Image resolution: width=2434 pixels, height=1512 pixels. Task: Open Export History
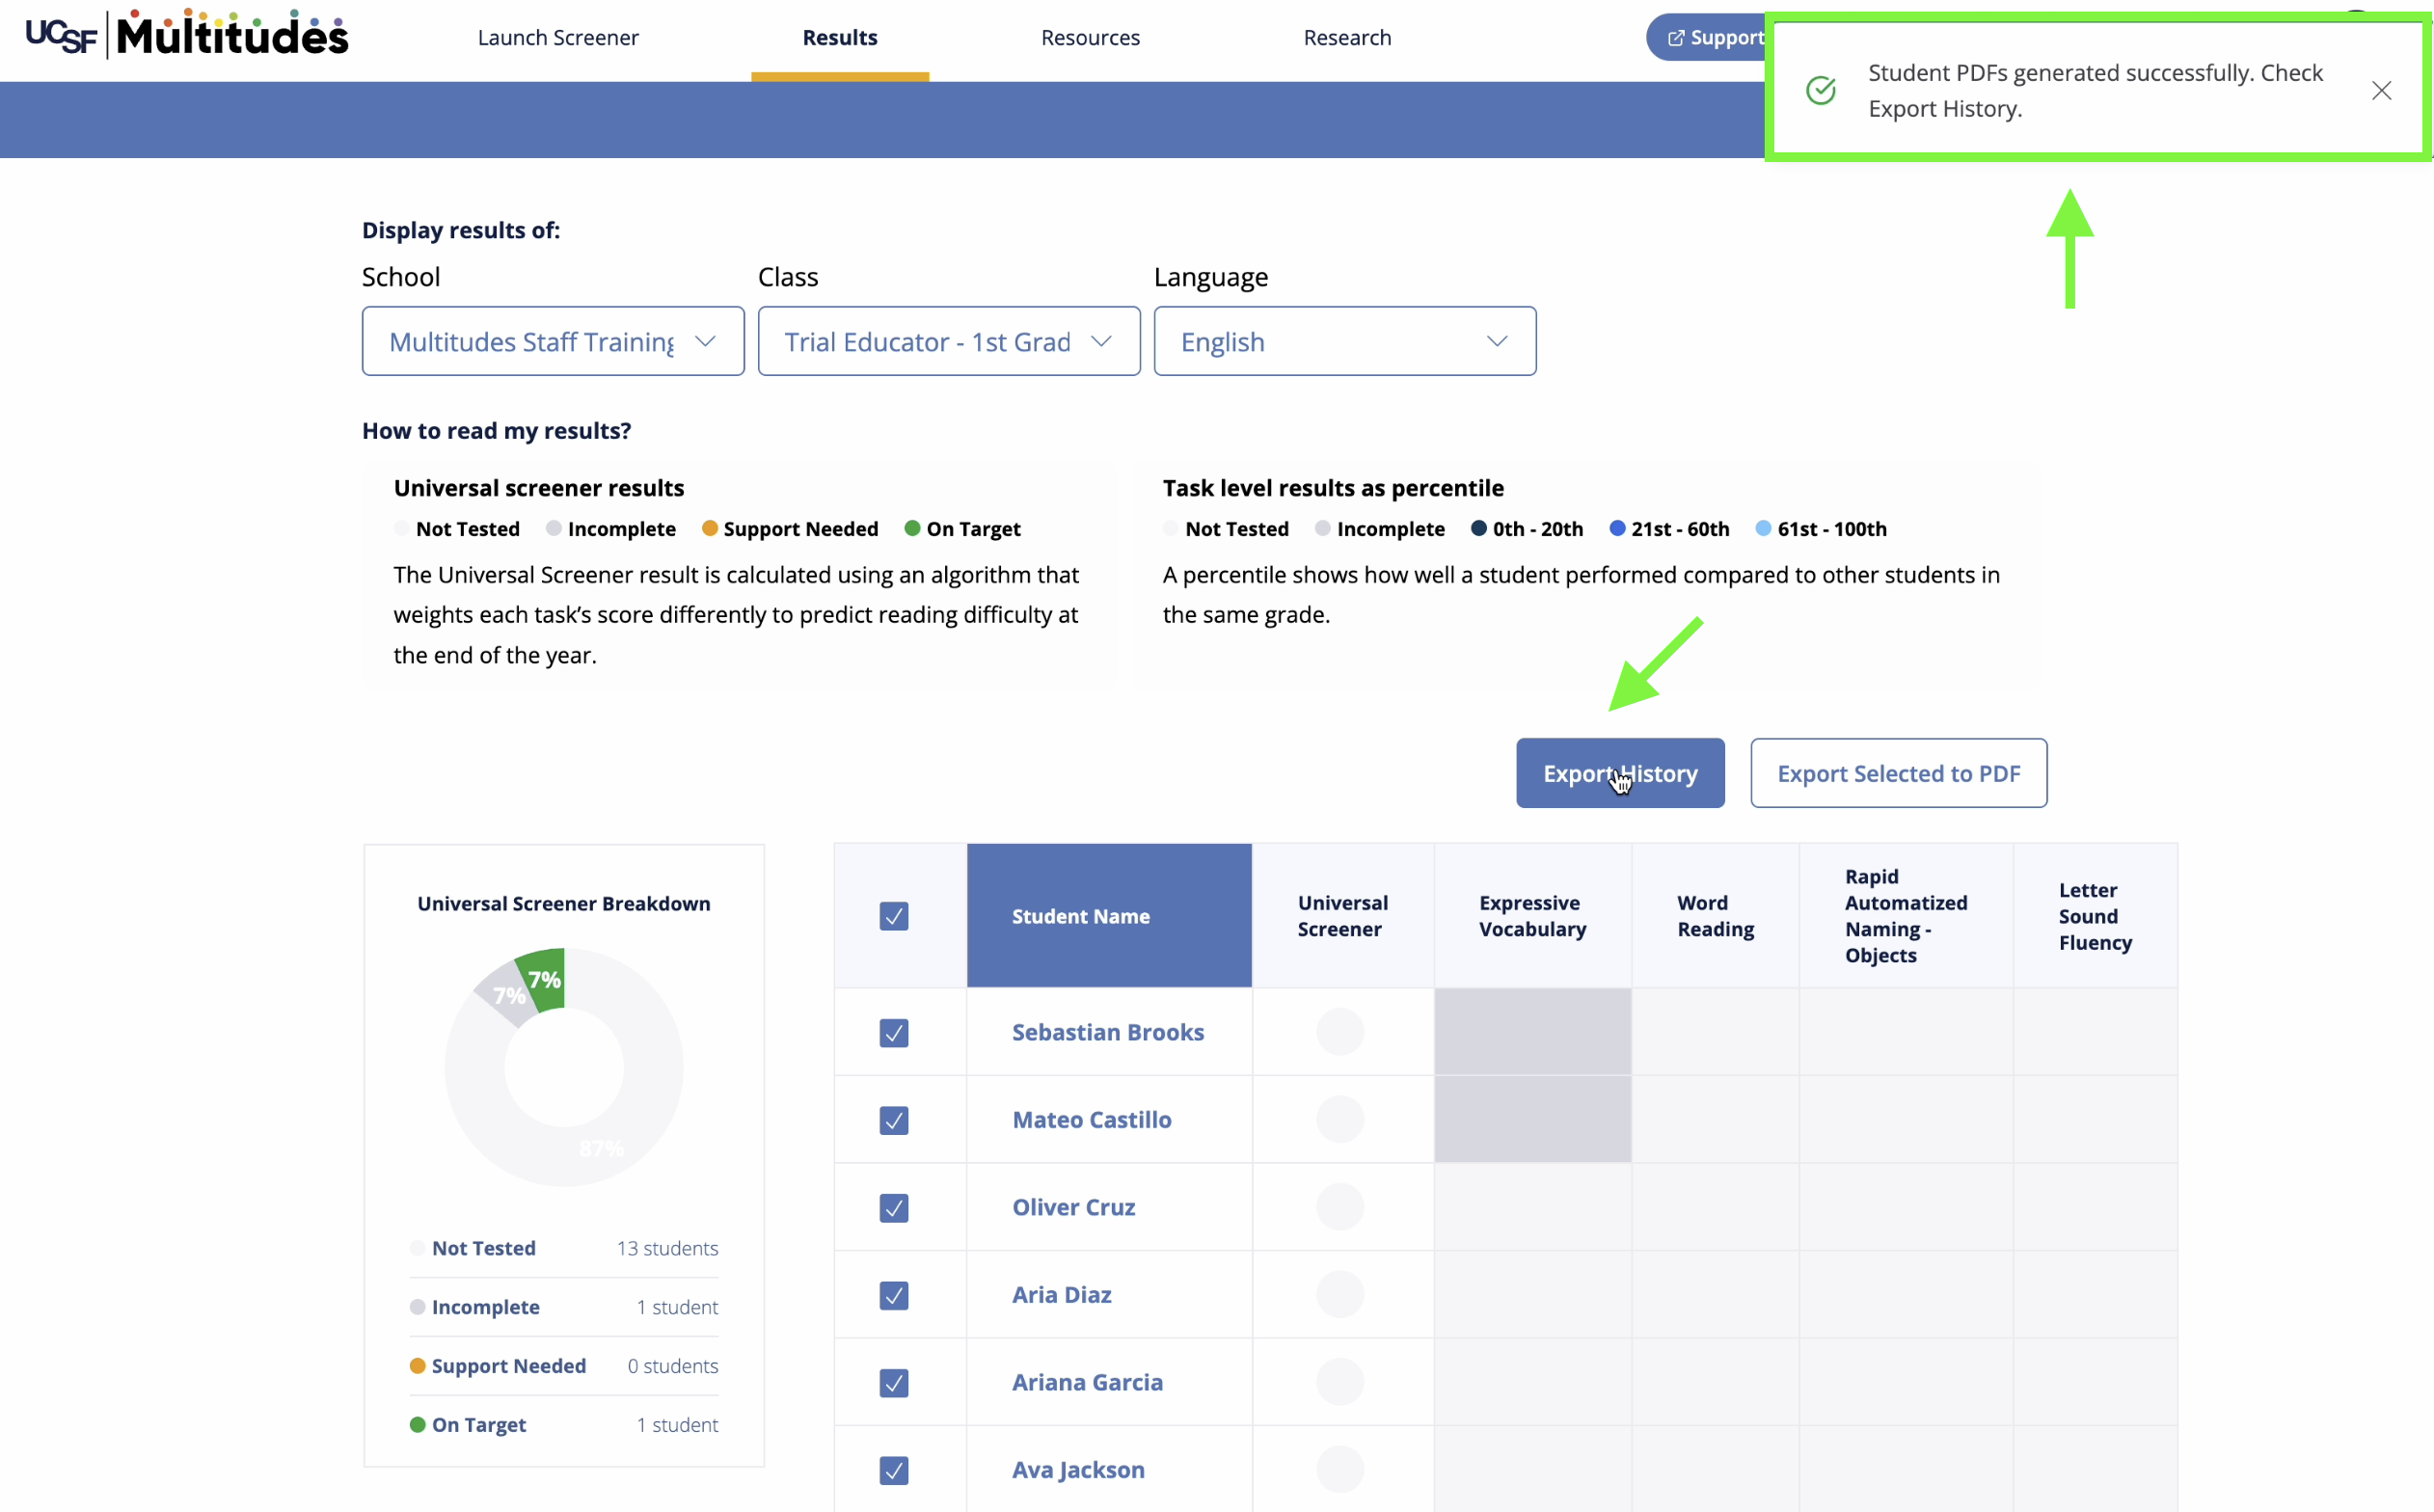click(1620, 773)
